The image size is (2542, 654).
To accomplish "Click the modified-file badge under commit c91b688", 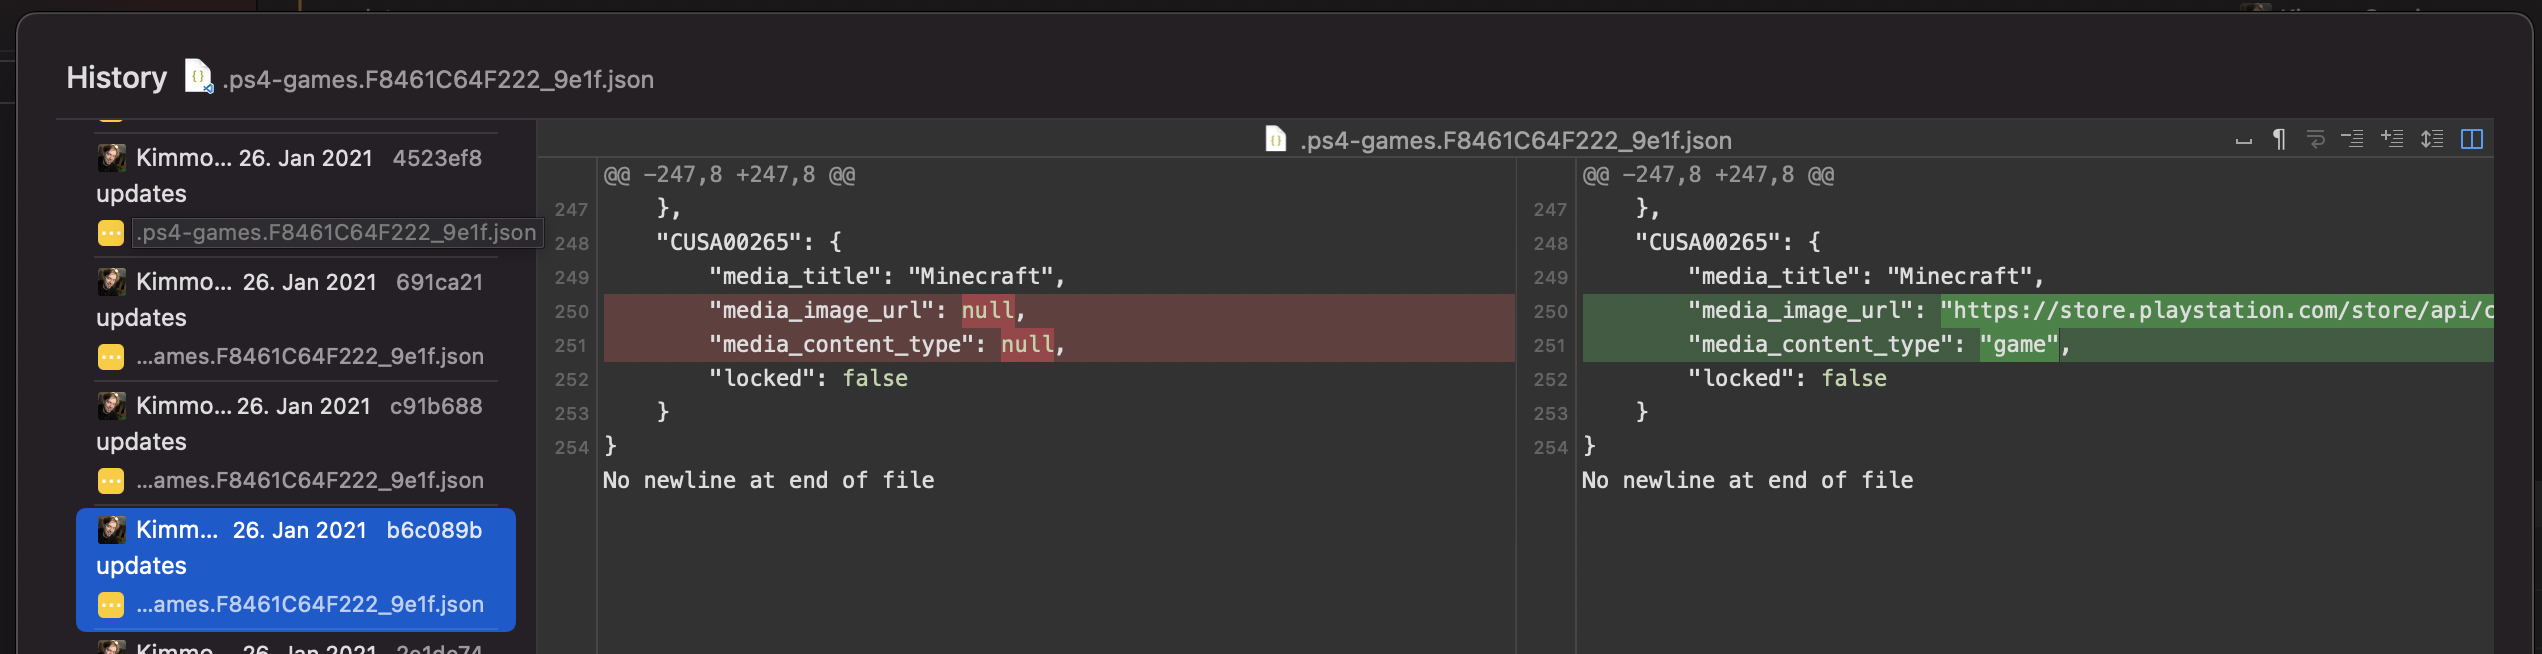I will click(x=111, y=481).
